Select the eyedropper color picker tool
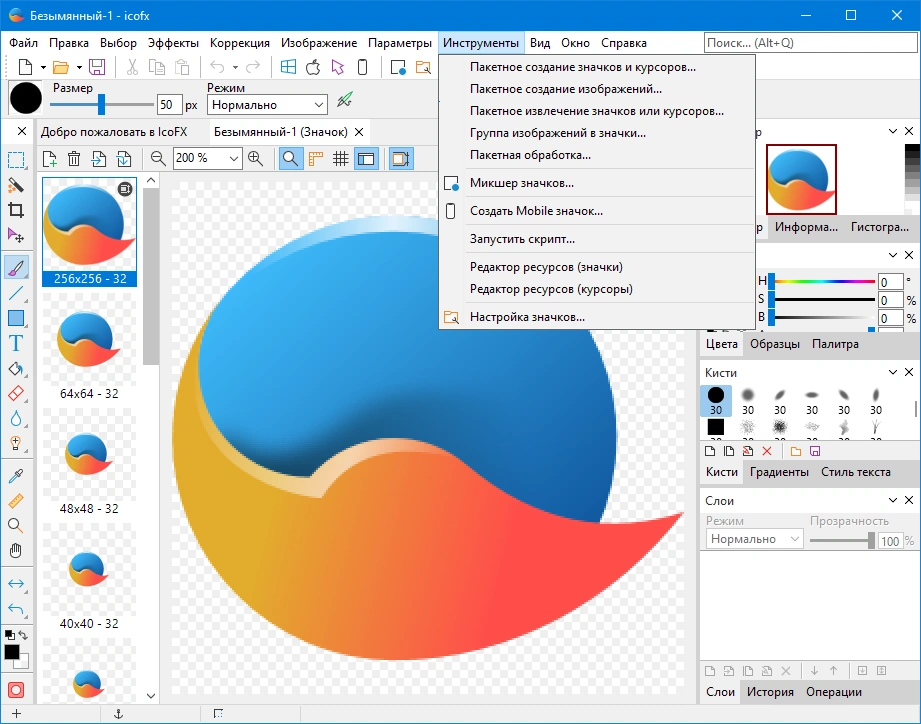This screenshot has height=724, width=921. pos(16,476)
